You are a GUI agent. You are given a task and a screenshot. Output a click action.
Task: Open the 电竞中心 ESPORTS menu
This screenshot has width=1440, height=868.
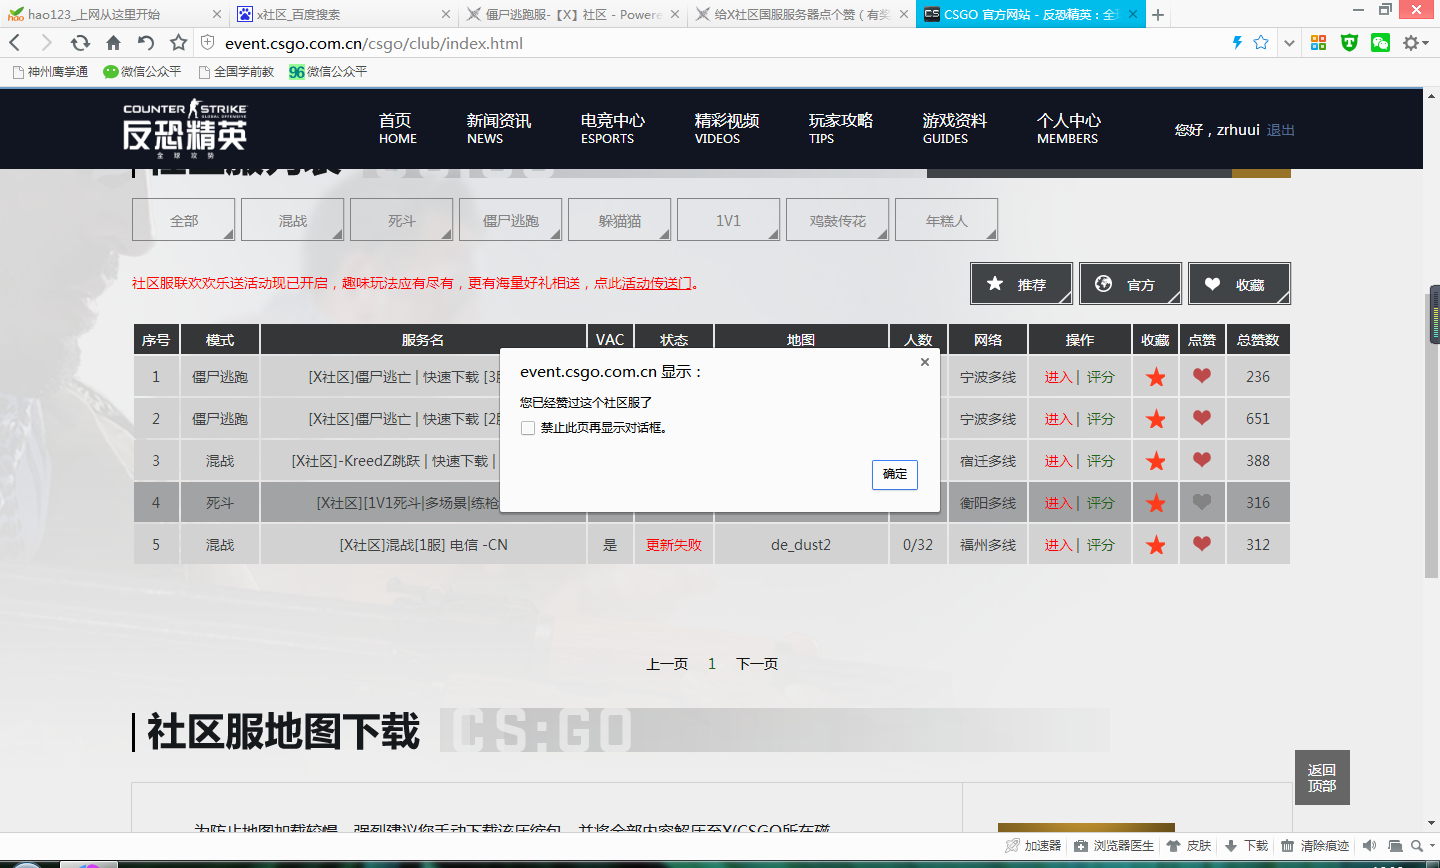612,128
